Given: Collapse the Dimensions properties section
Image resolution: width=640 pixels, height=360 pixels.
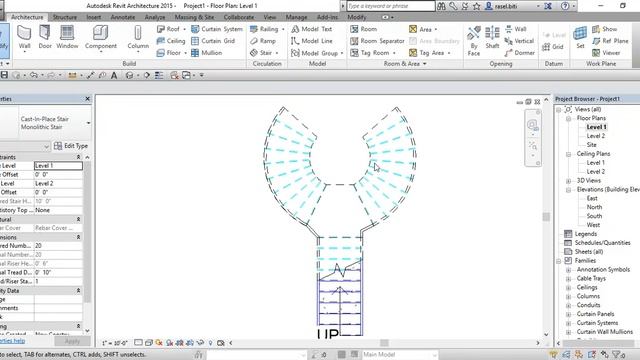Looking at the screenshot, I should coord(78,237).
